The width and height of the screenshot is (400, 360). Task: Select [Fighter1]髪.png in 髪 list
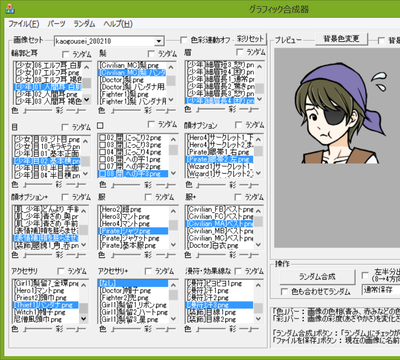pyautogui.click(x=132, y=94)
